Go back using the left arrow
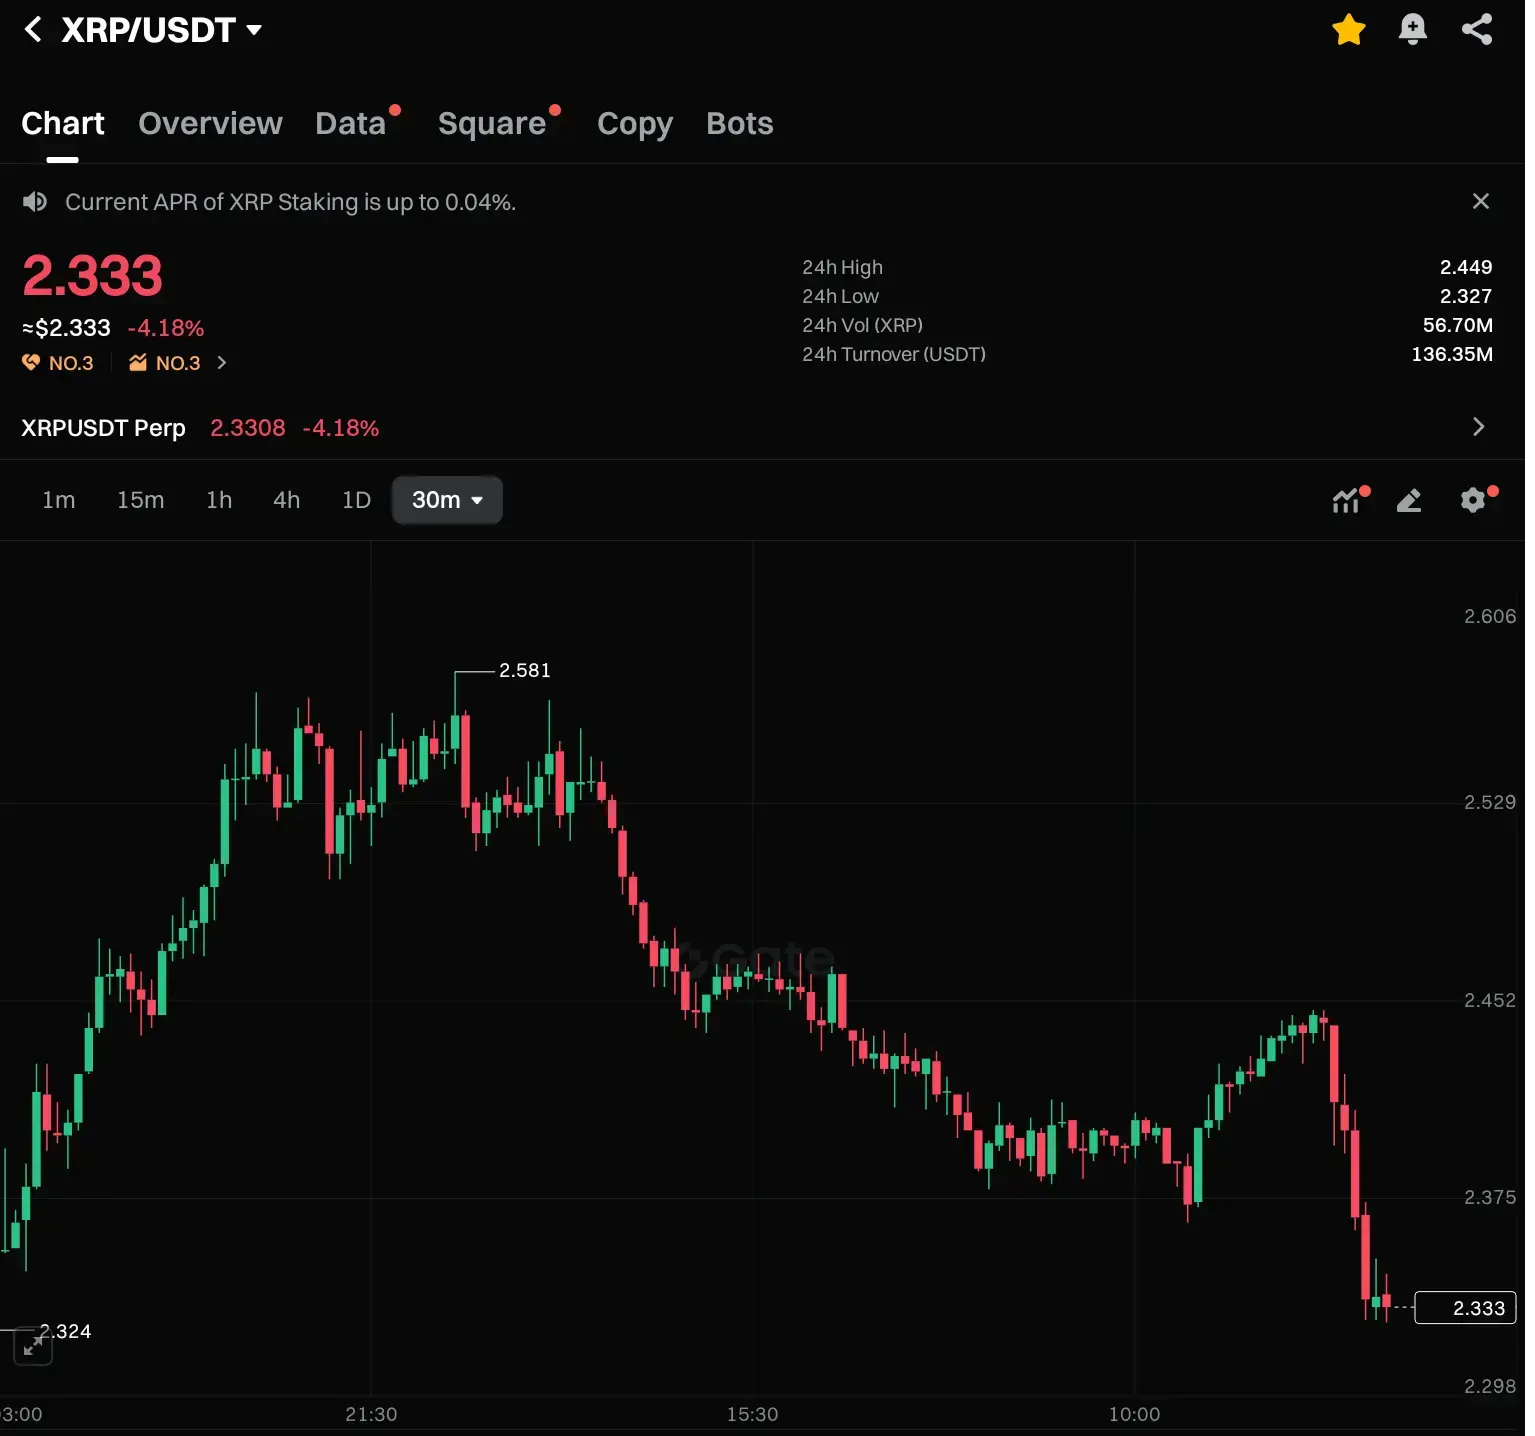The height and width of the screenshot is (1436, 1535). click(x=33, y=30)
